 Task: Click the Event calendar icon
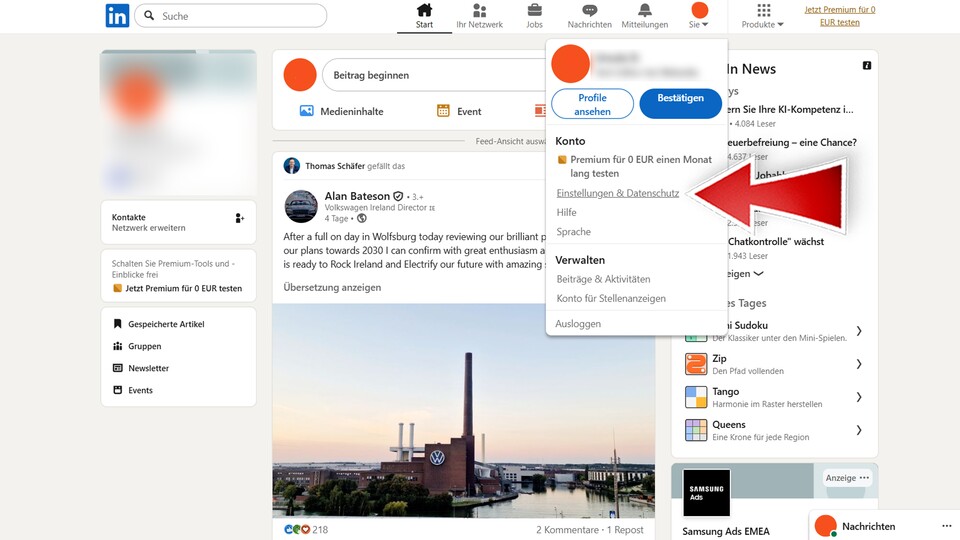point(443,111)
